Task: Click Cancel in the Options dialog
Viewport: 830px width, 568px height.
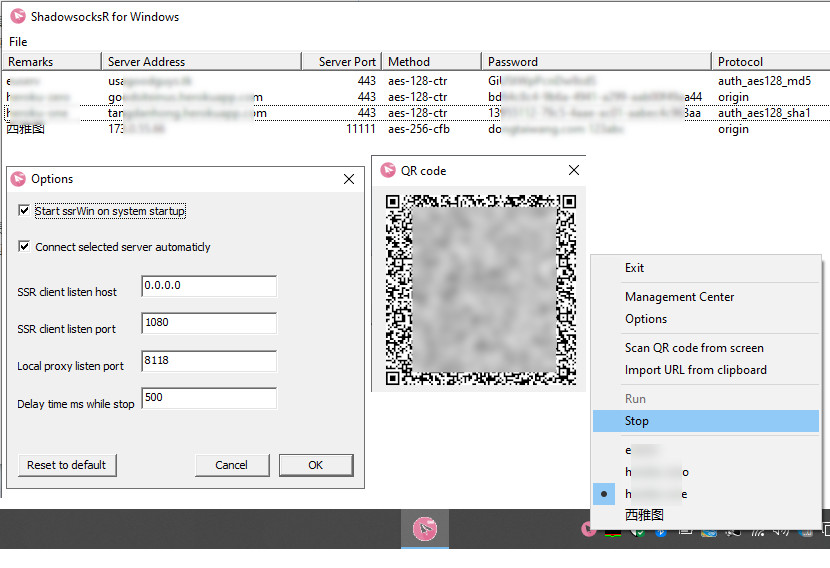Action: [232, 465]
